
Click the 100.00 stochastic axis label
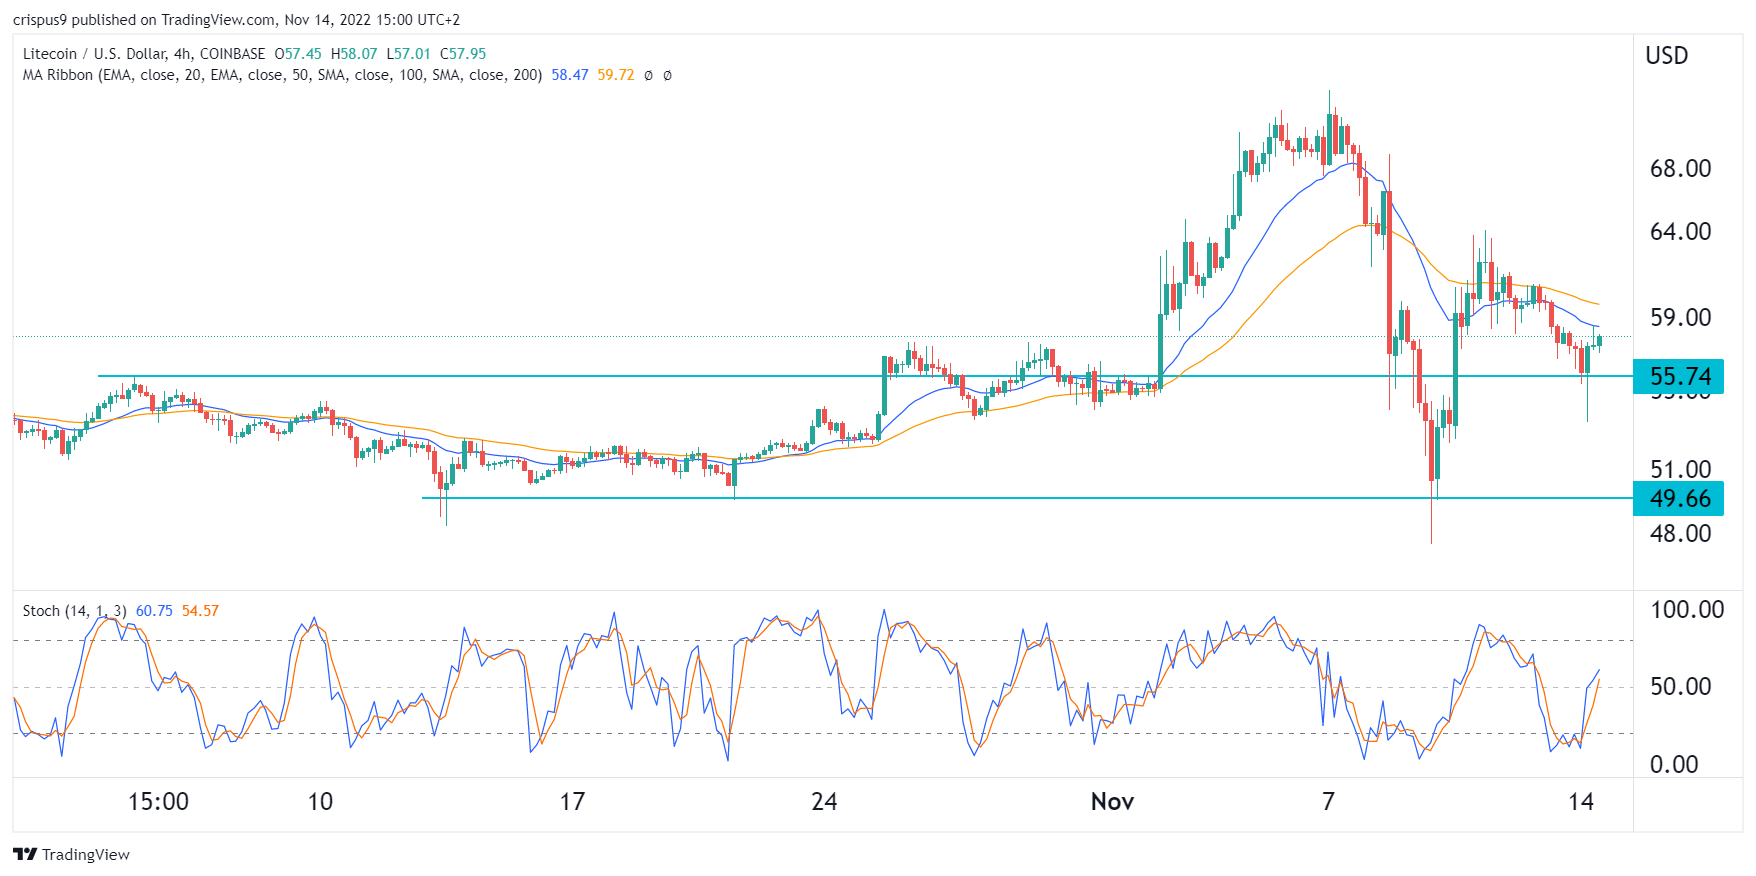[x=1687, y=609]
